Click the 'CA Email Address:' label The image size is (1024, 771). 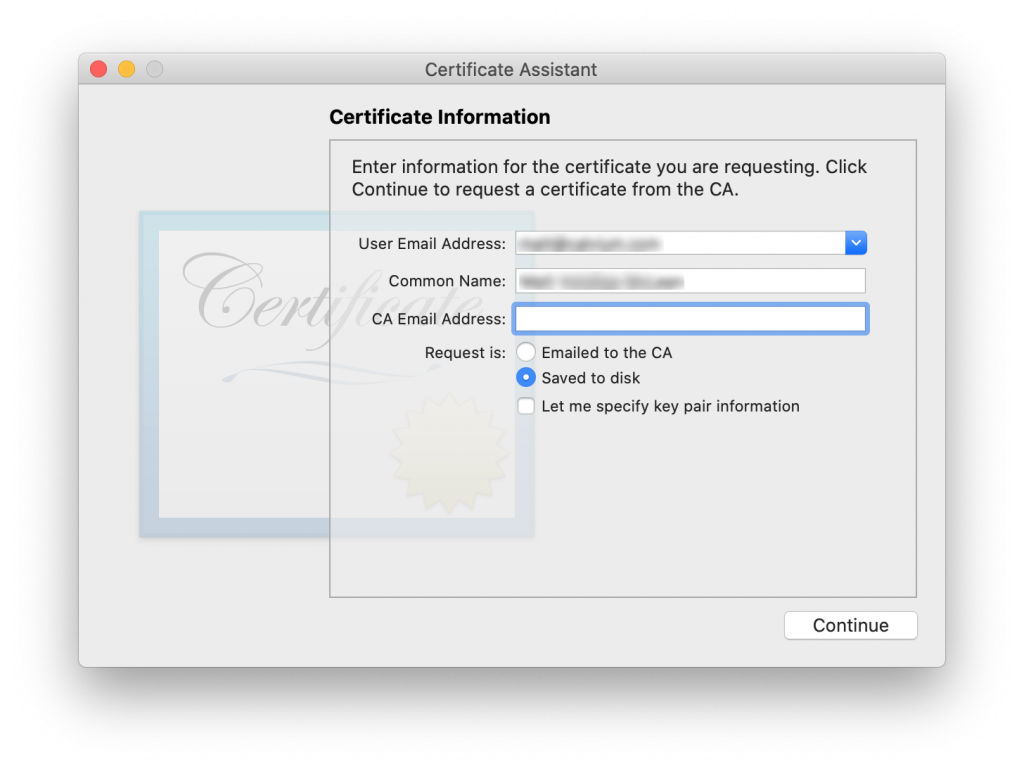pos(438,319)
